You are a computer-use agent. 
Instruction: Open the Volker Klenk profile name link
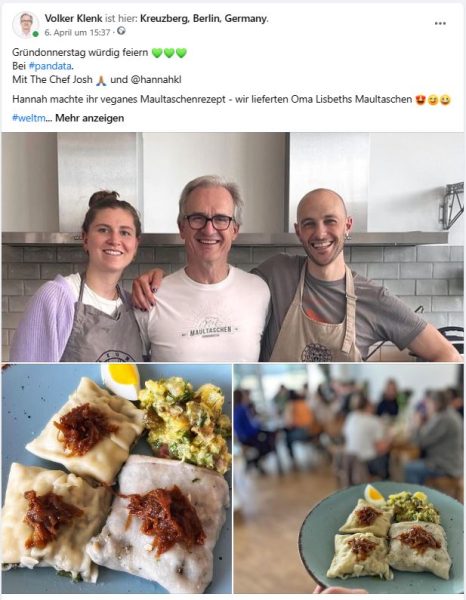tap(73, 18)
